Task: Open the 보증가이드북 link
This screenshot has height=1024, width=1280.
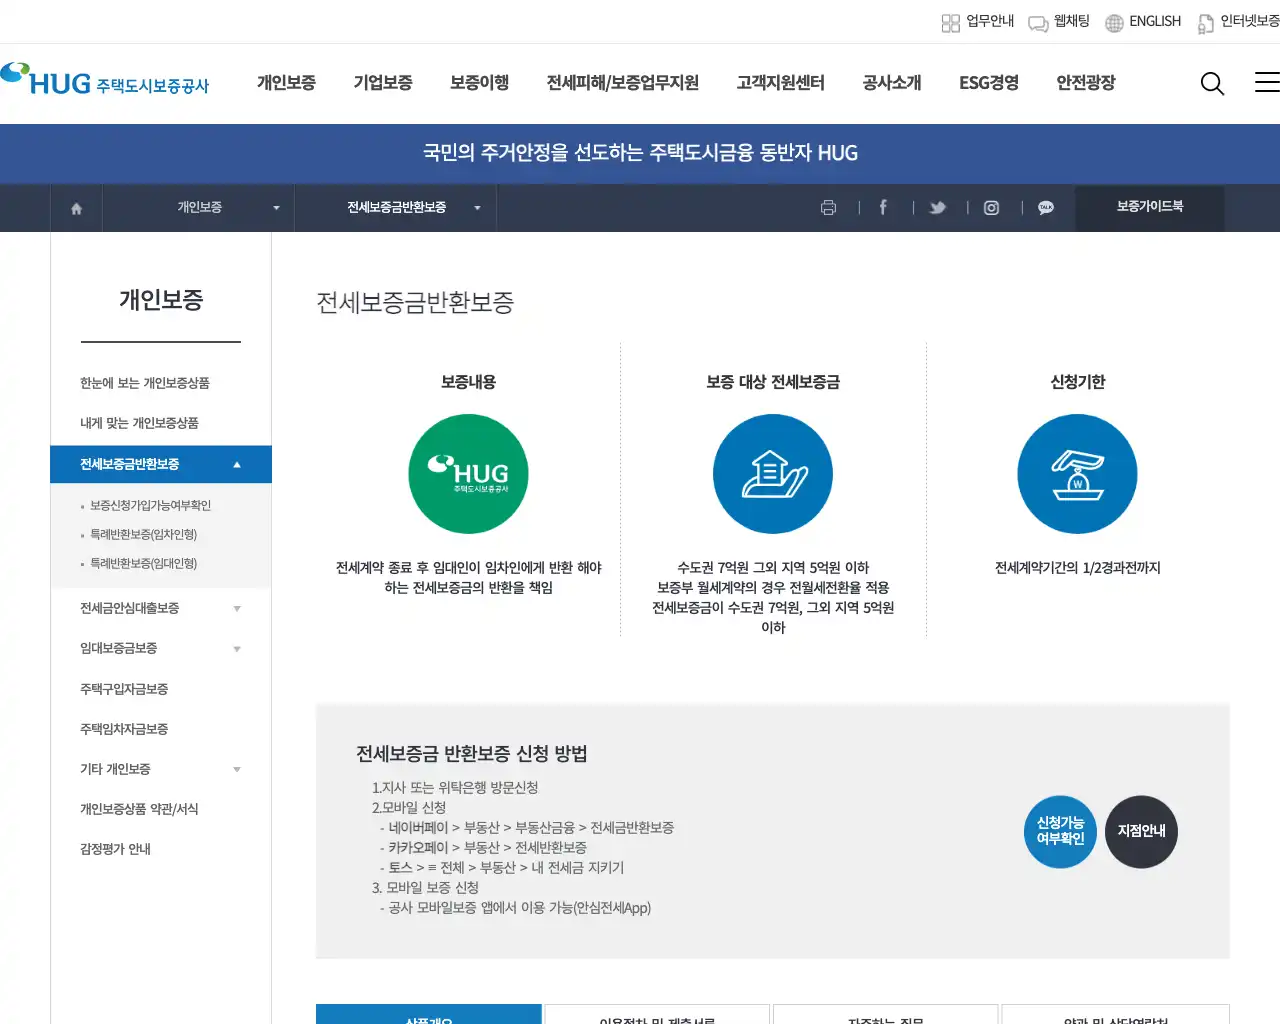Action: click(x=1149, y=208)
